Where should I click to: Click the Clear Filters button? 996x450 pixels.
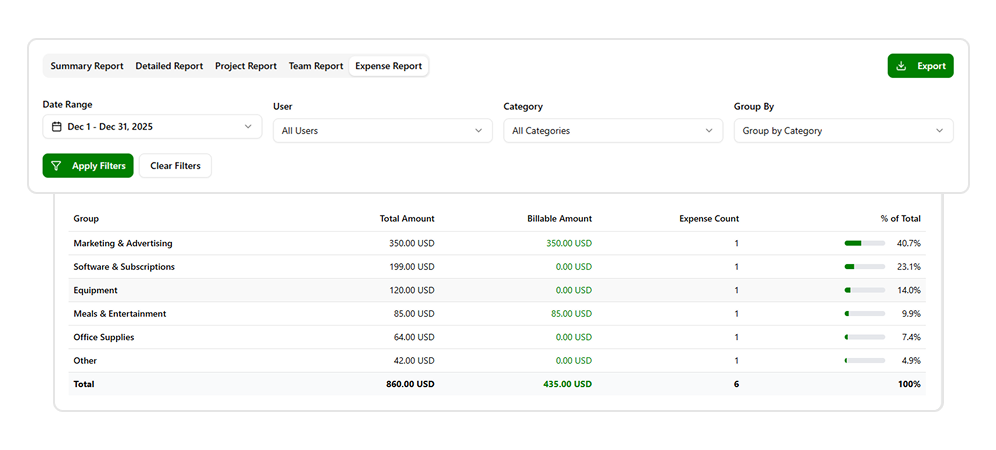(175, 166)
